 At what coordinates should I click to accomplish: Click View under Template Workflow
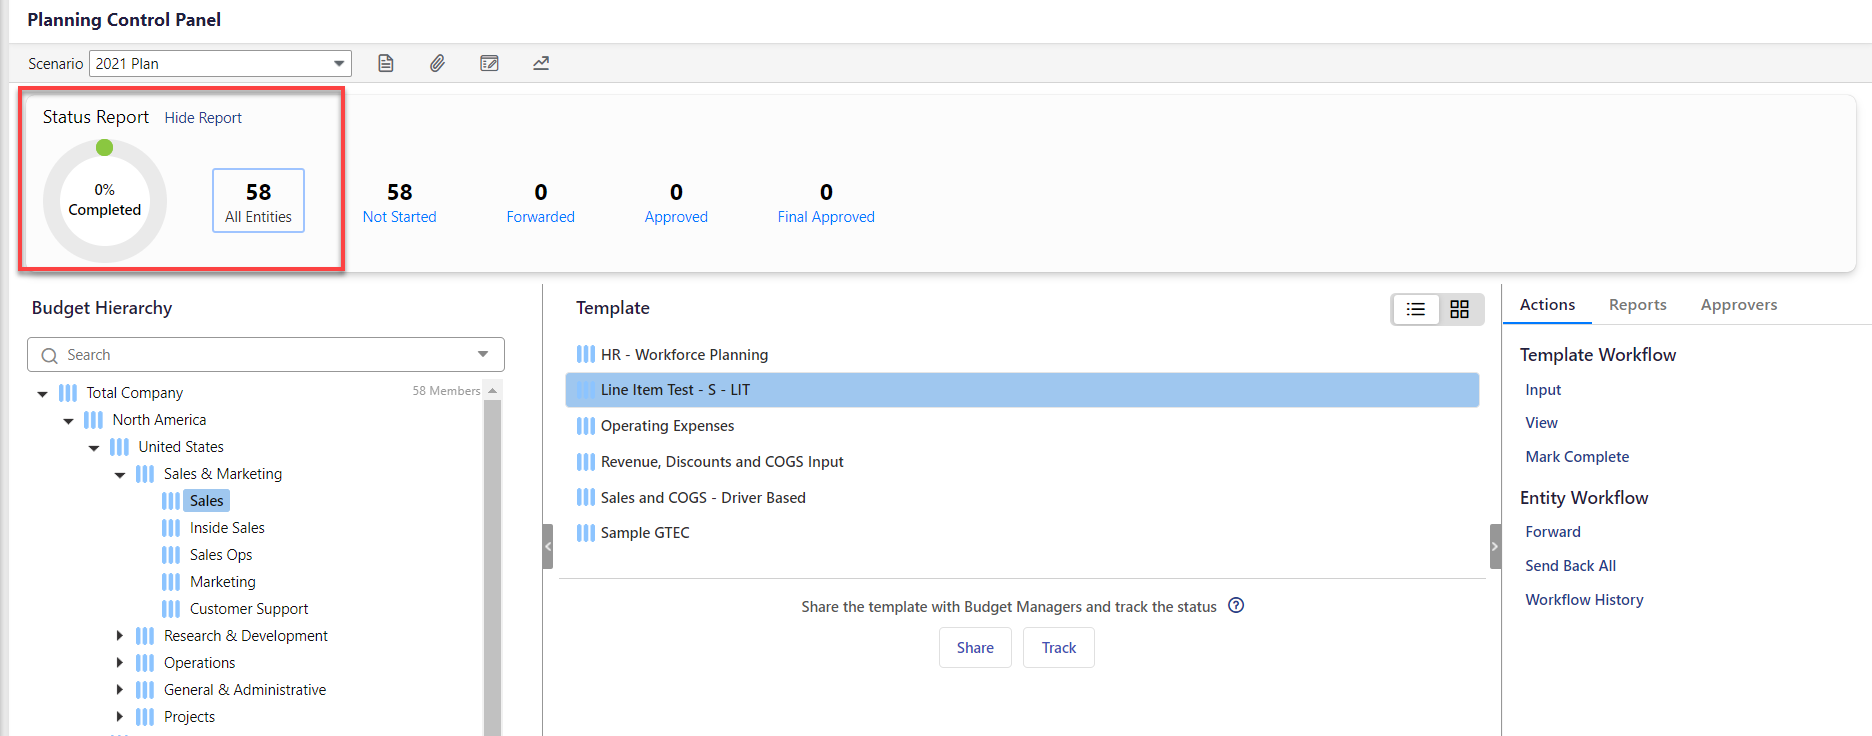pos(1541,423)
